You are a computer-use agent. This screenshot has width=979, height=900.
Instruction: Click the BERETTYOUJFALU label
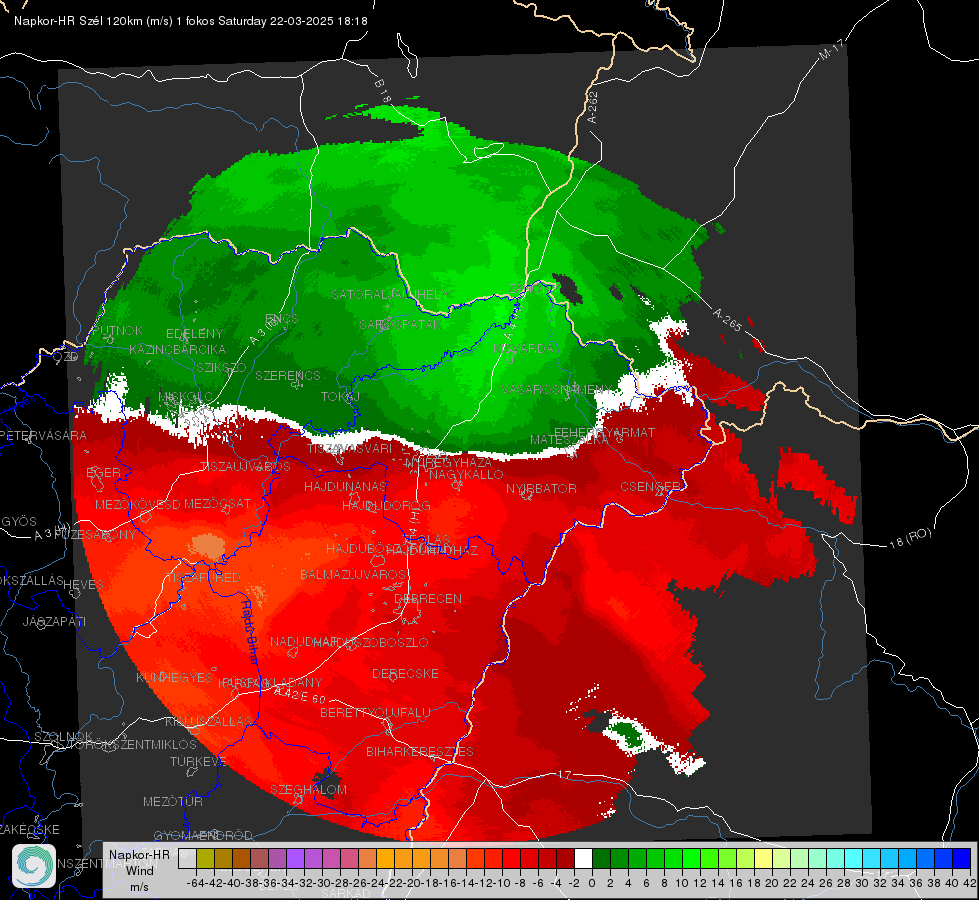(x=375, y=713)
